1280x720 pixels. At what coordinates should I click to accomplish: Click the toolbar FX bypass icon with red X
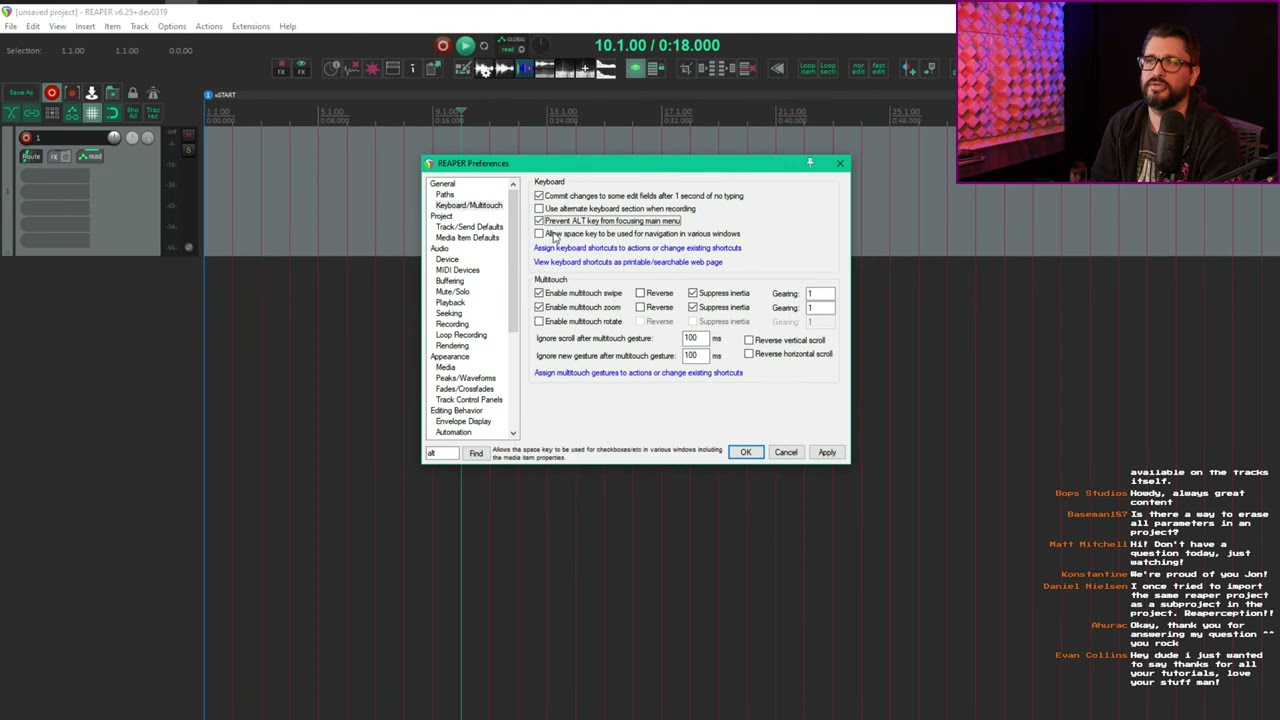point(282,68)
